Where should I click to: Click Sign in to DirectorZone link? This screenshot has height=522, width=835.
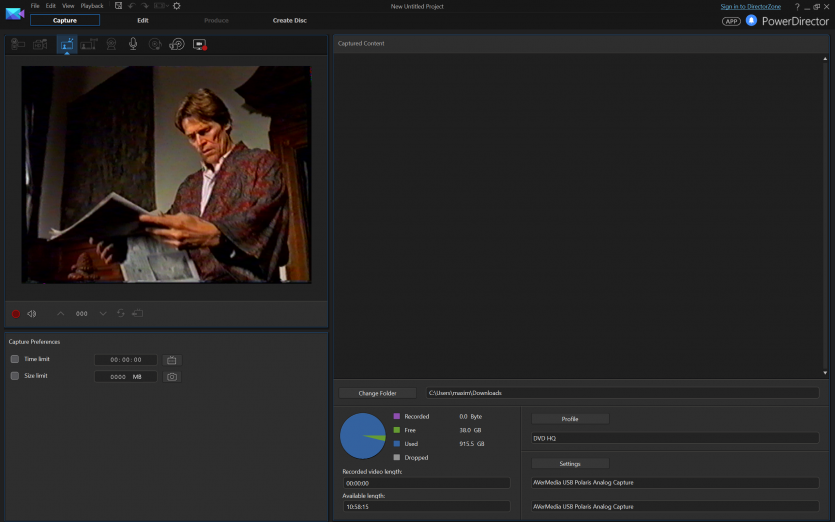[750, 6]
